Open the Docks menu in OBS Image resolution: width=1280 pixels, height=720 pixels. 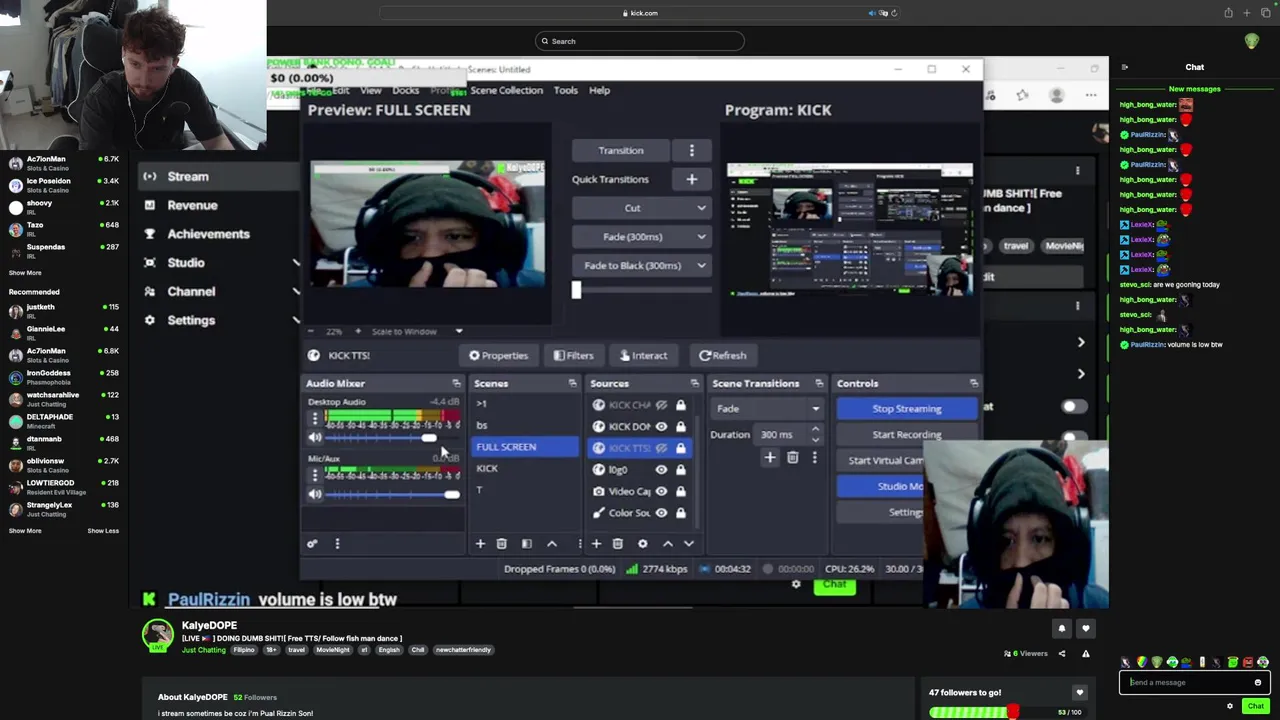[x=405, y=90]
